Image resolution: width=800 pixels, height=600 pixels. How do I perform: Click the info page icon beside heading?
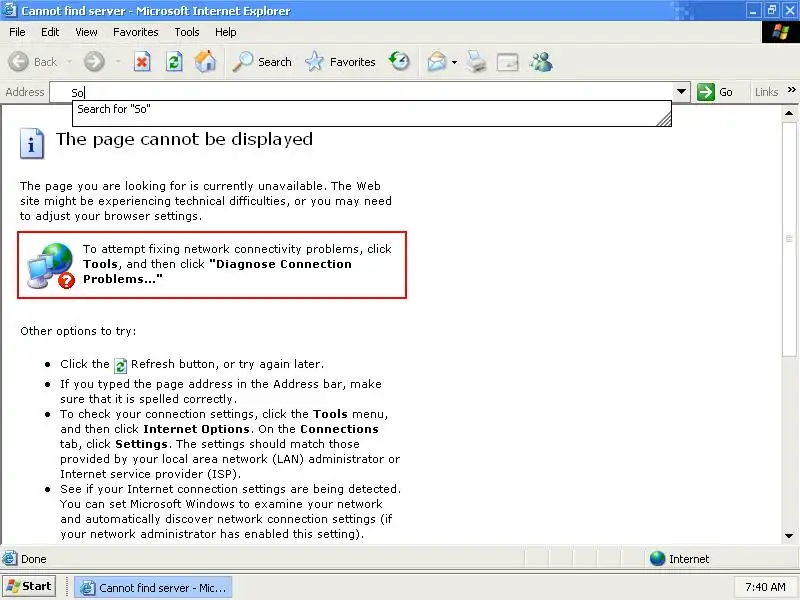32,144
